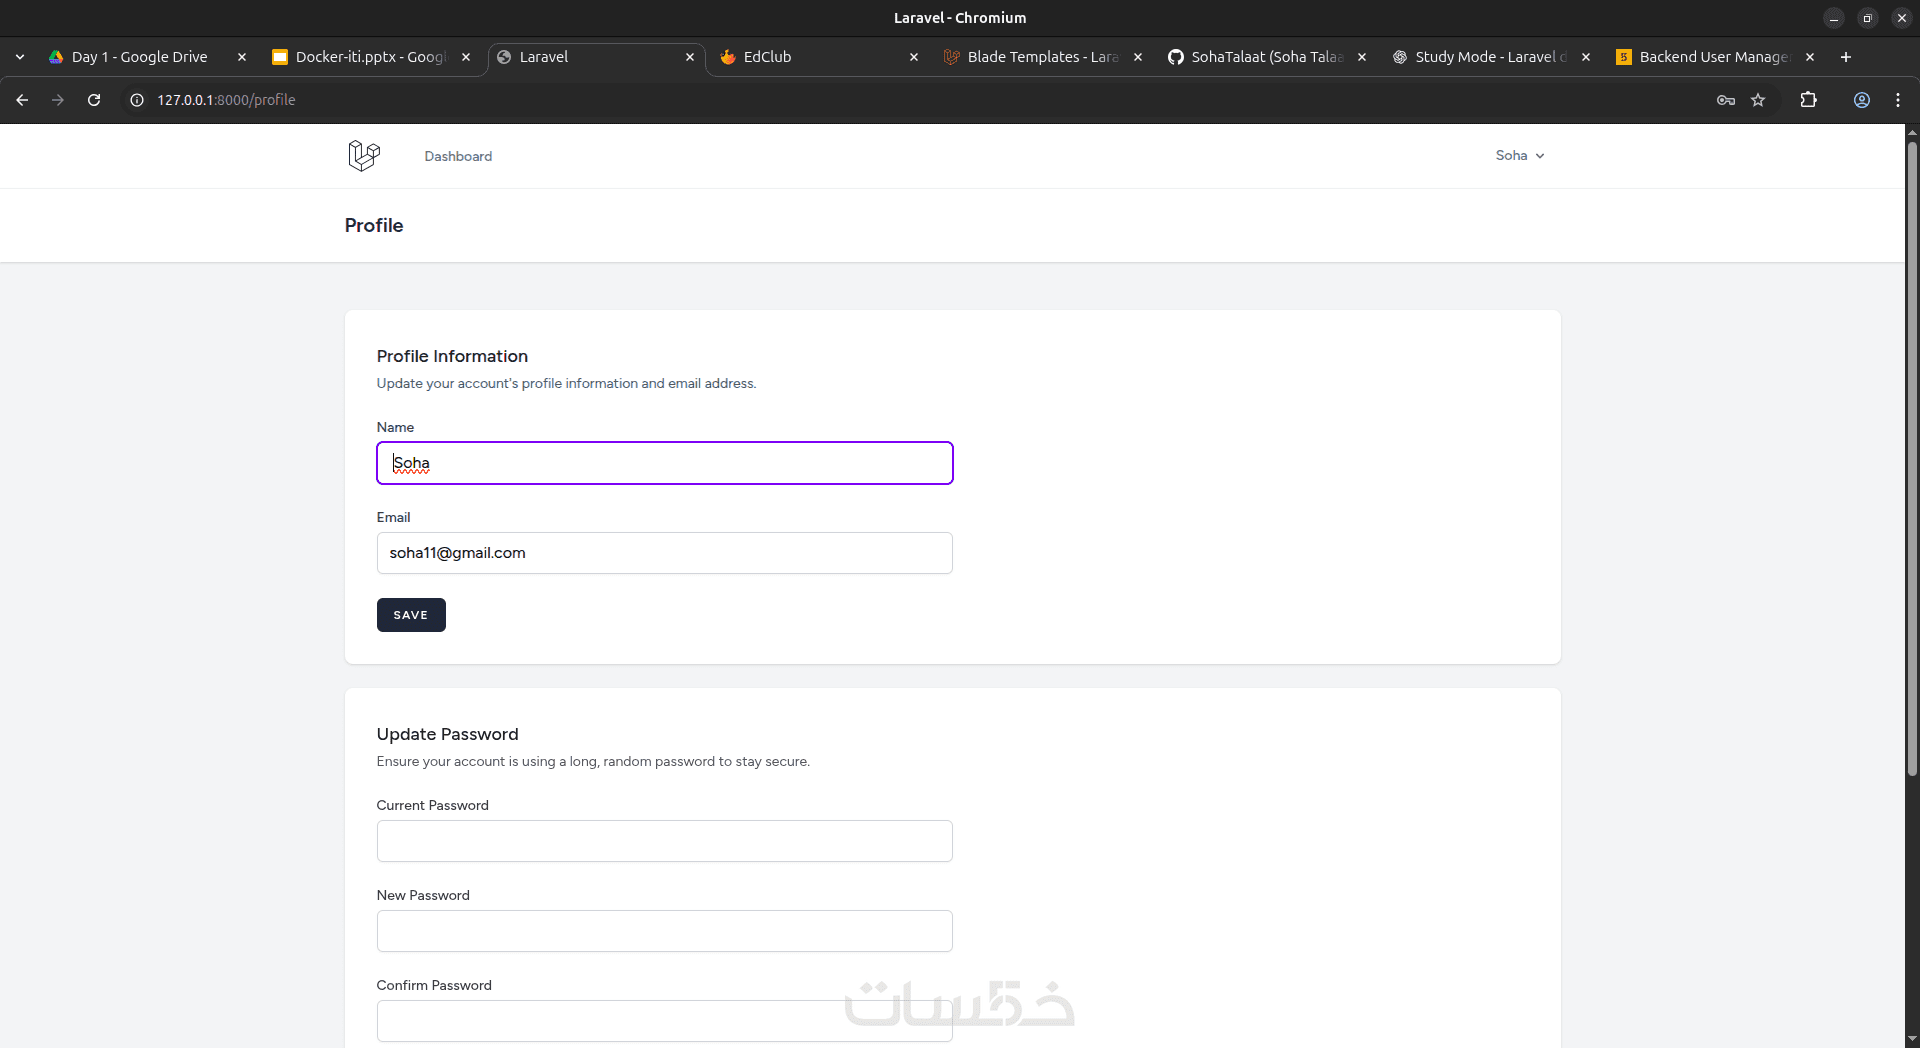
Task: Click the page vertical scrollbar thumb
Action: (x=1912, y=458)
